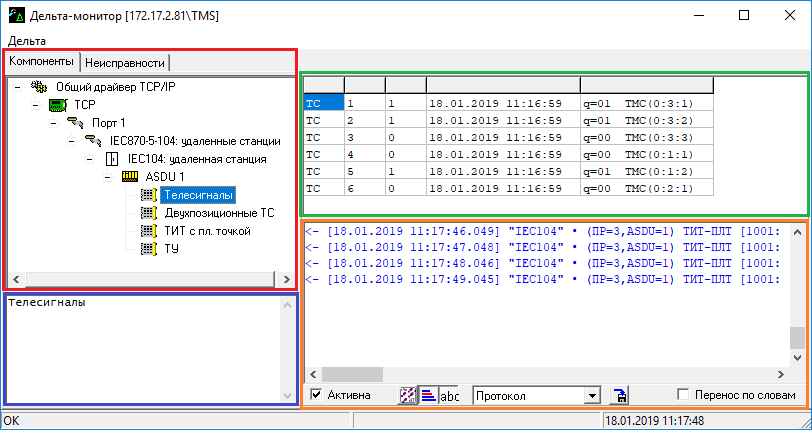
Task: Open the Дельта menu
Action: 26,41
